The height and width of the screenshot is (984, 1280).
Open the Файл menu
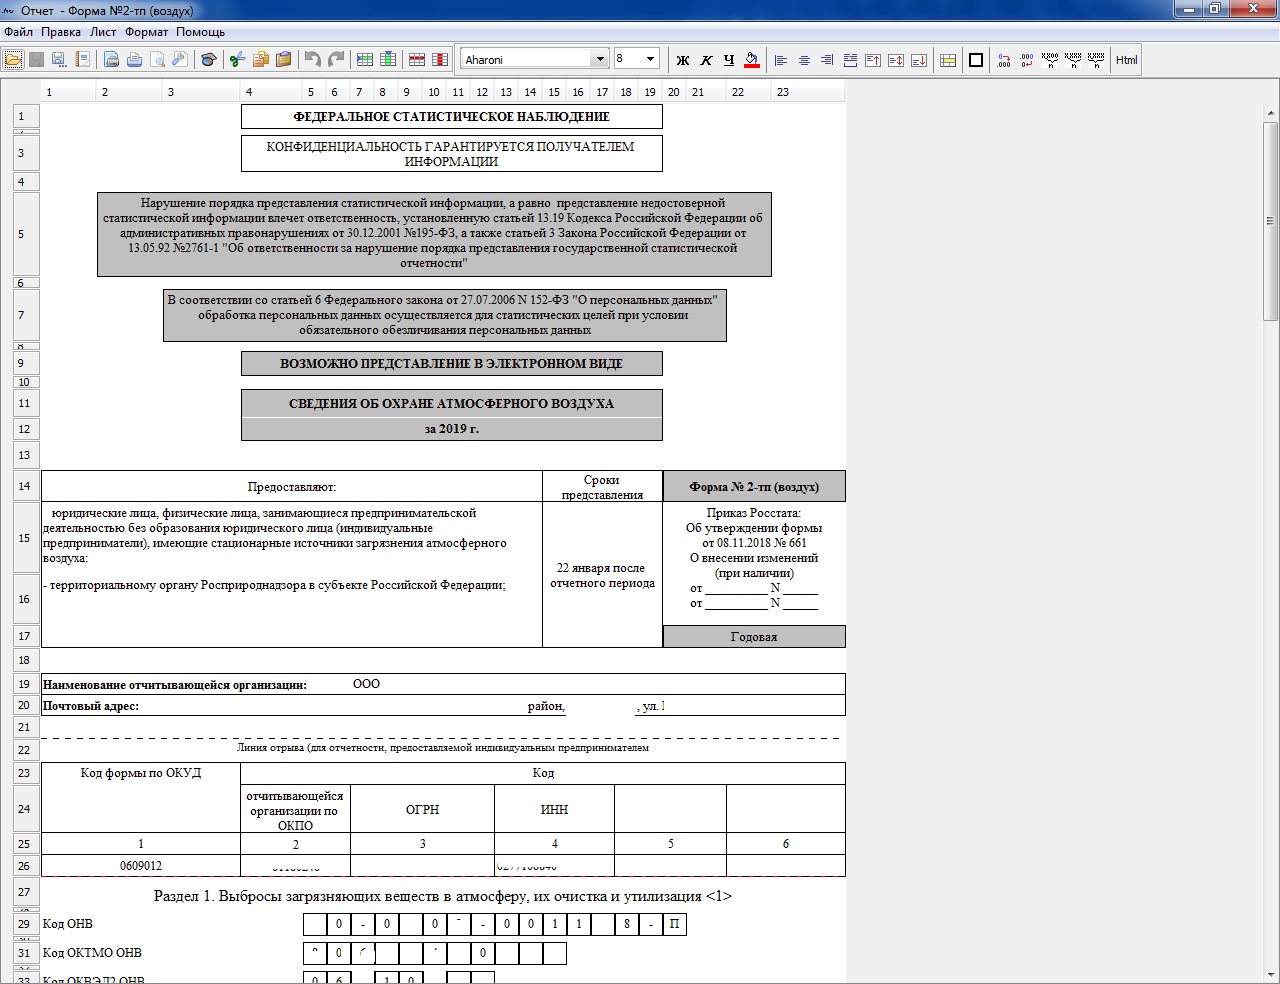(x=18, y=32)
